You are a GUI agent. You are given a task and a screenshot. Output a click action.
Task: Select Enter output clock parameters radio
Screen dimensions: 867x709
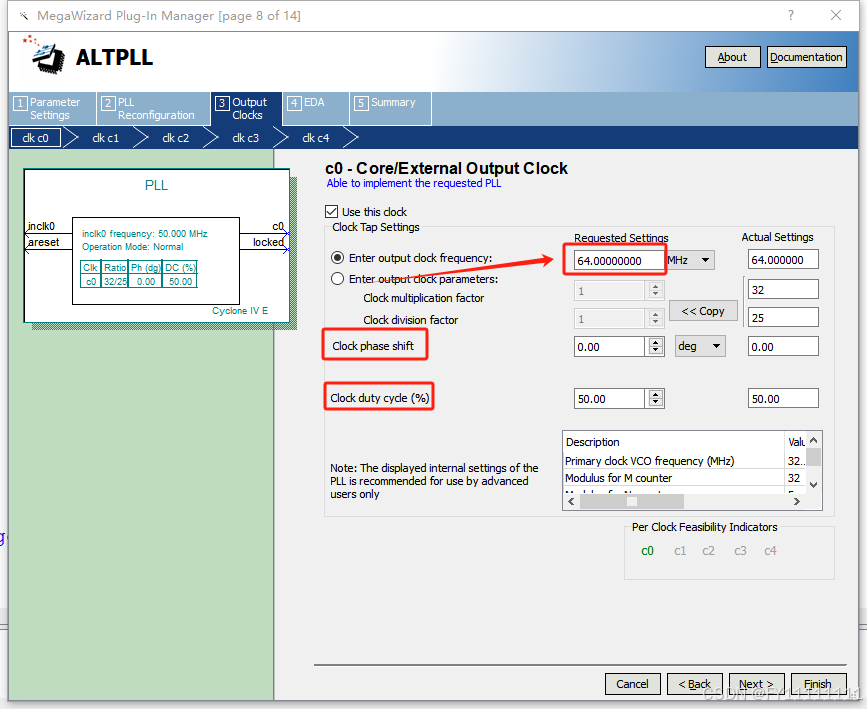[x=337, y=279]
